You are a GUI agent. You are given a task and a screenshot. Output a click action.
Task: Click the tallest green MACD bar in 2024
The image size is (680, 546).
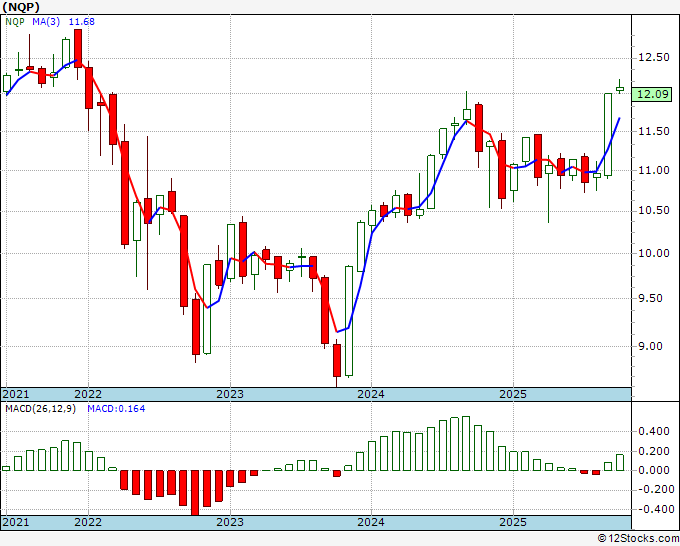tap(466, 443)
